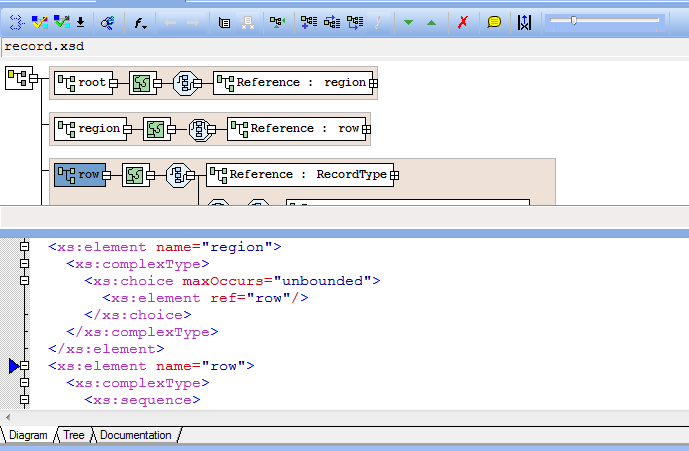Collapse the xs:sequence code fold
The width and height of the screenshot is (689, 451).
tap(25, 400)
